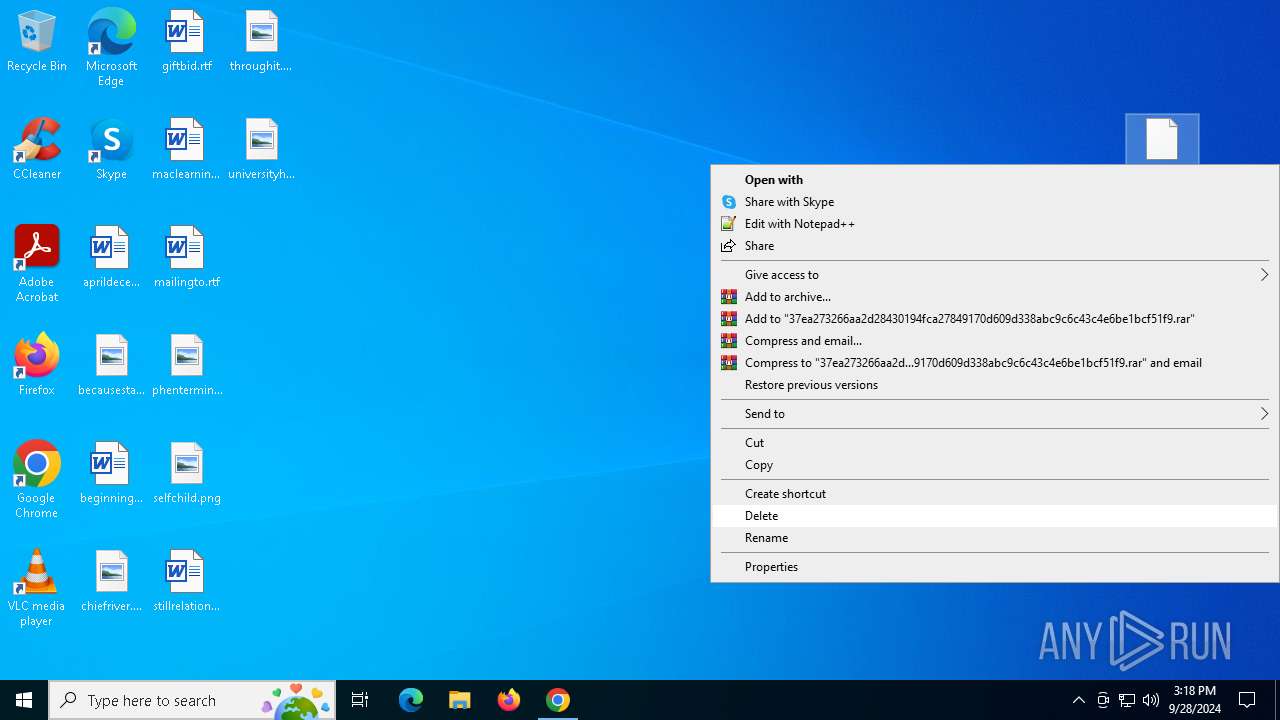Select Skype desktop shortcut
Image resolution: width=1280 pixels, height=720 pixels.
pos(111,150)
